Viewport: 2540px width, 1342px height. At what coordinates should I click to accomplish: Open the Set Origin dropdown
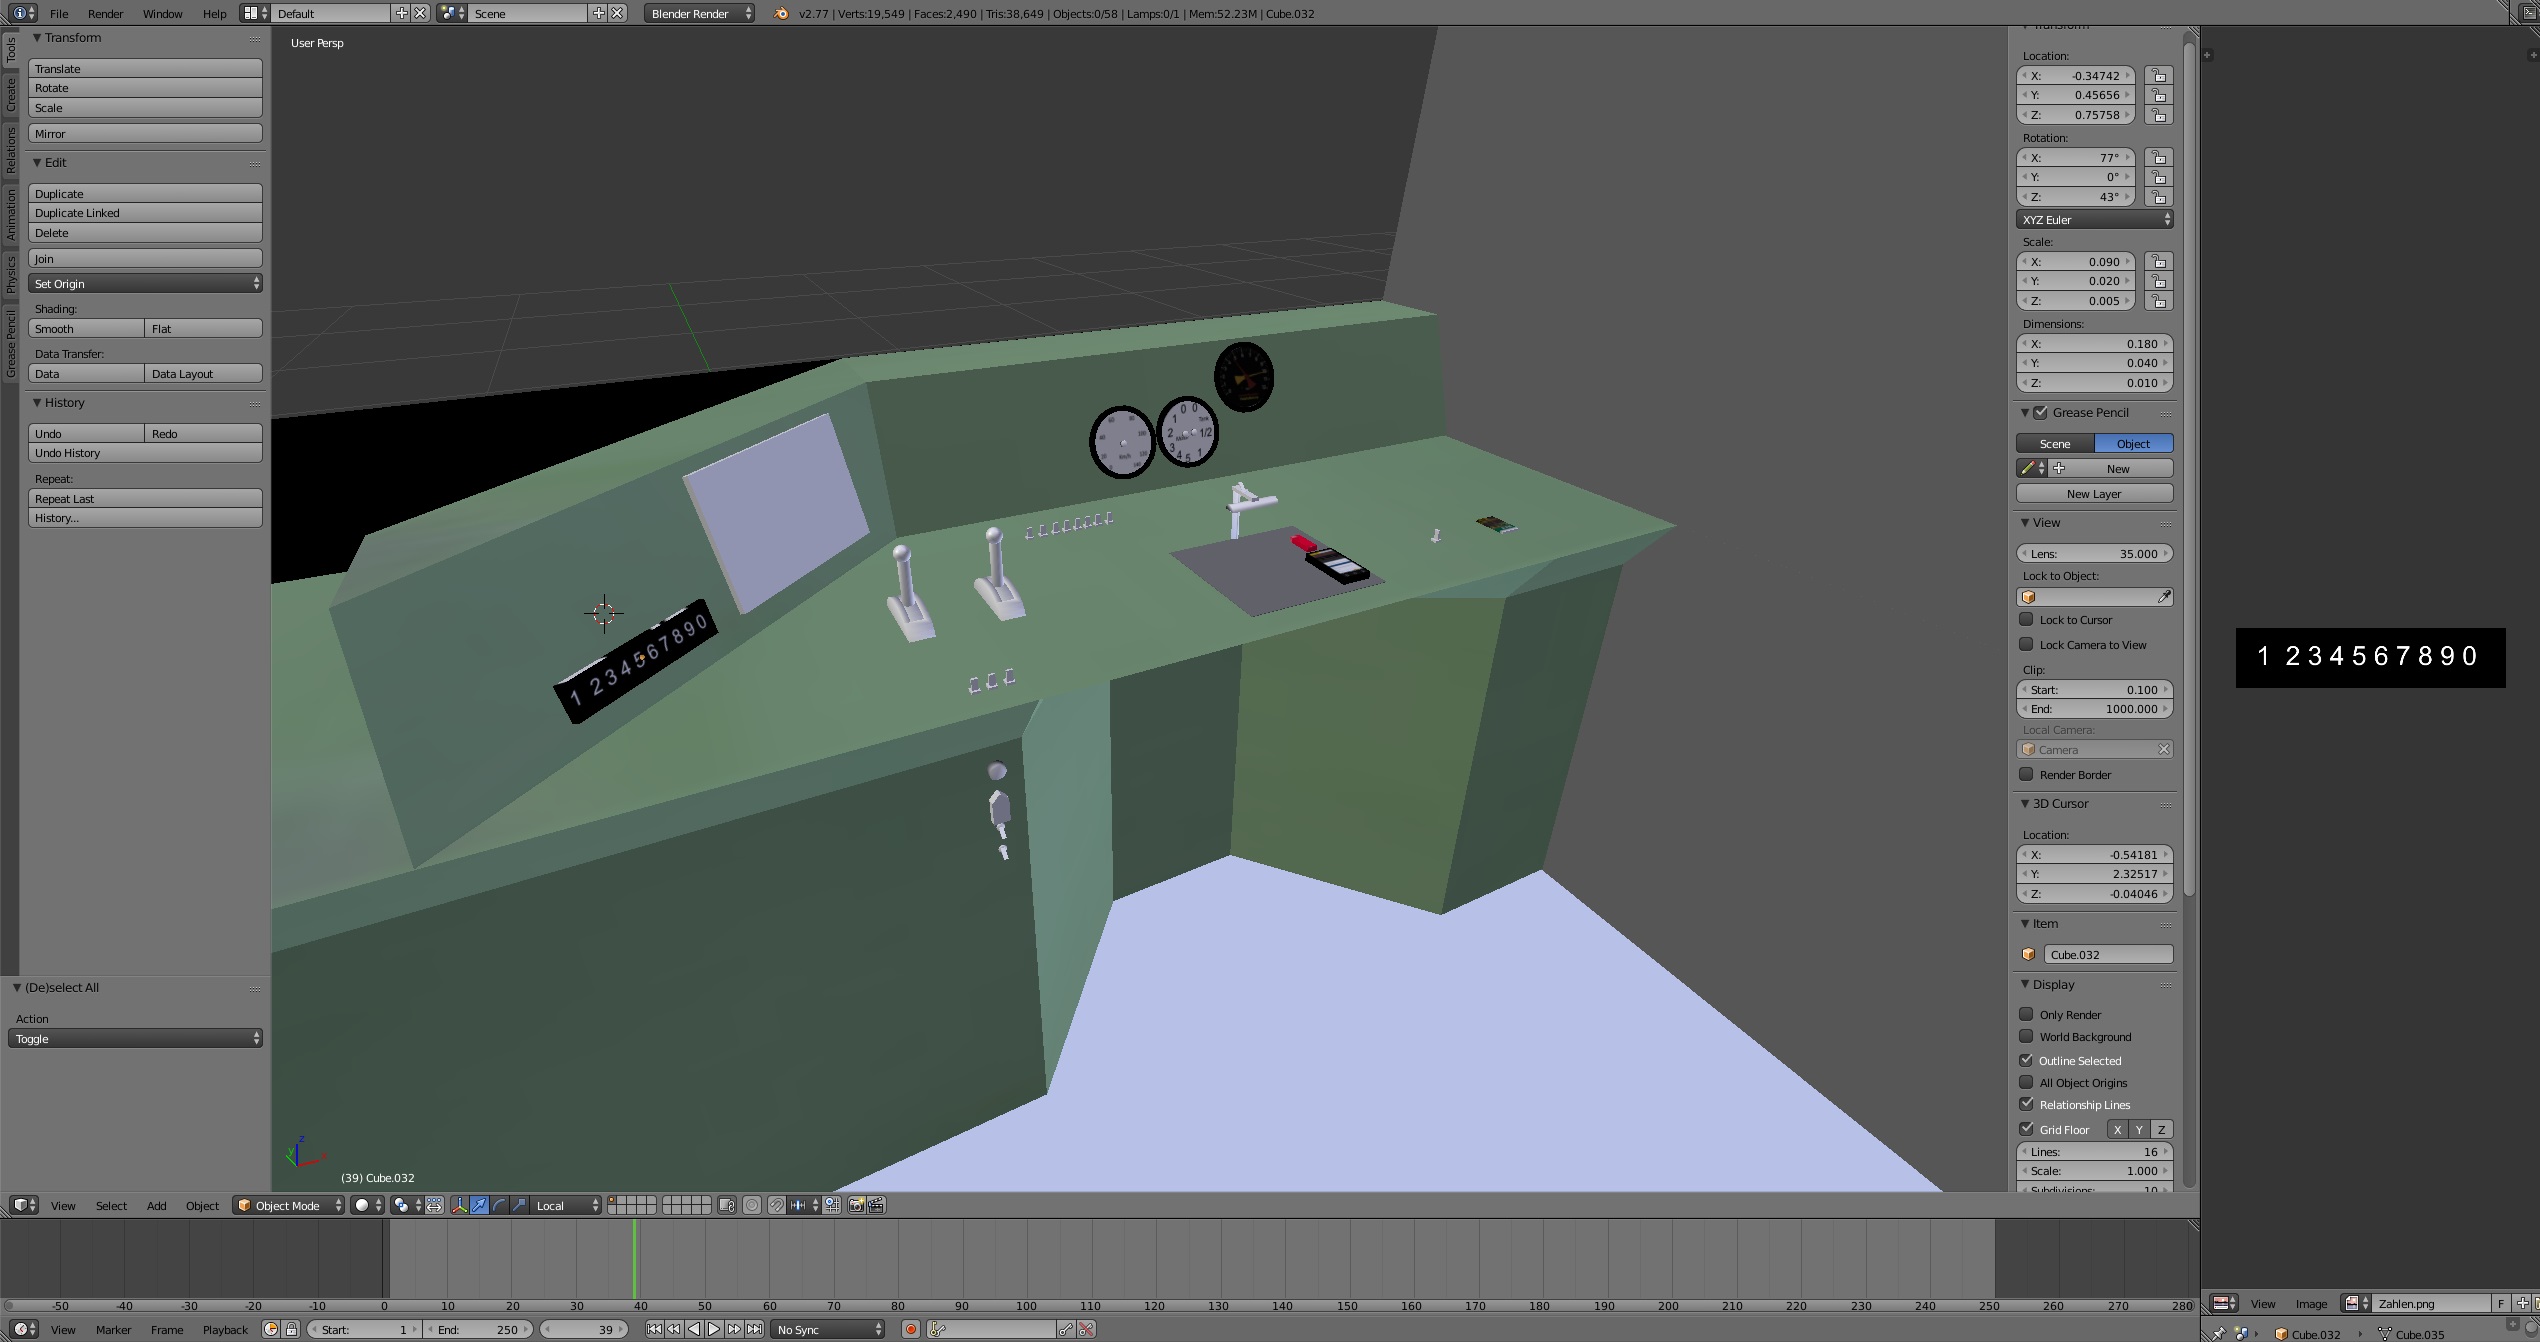coord(145,283)
